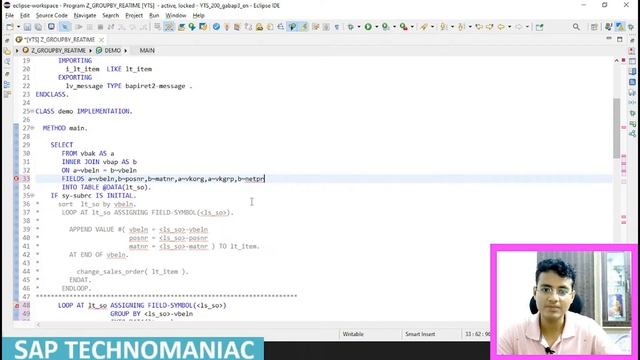Click the Activate object match icon

227,27
